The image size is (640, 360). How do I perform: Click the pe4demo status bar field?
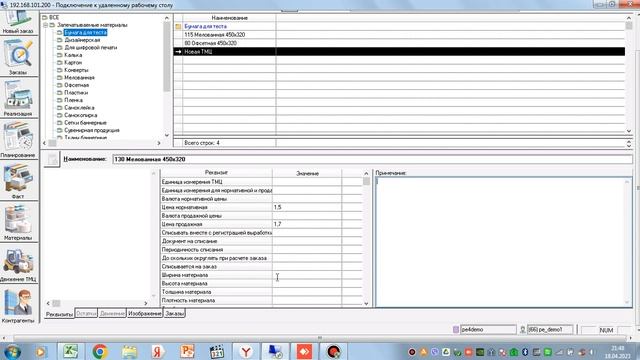pos(488,329)
